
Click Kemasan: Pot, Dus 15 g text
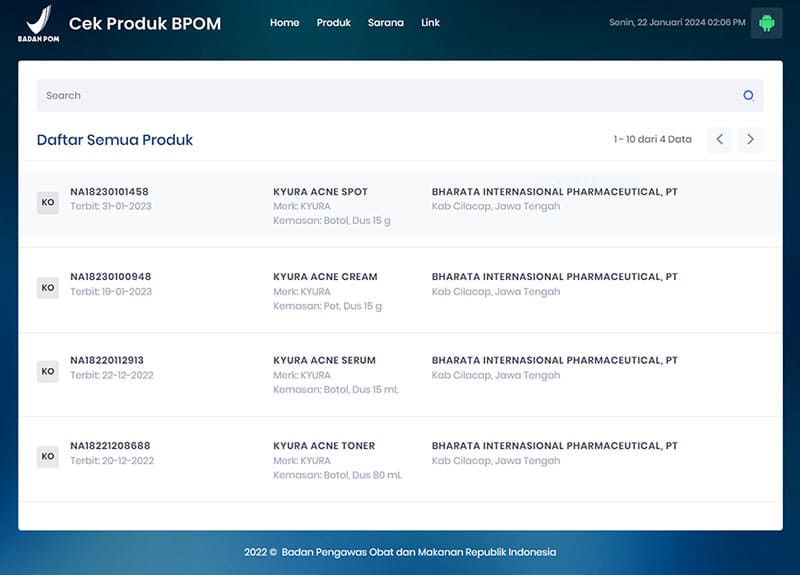click(x=327, y=306)
